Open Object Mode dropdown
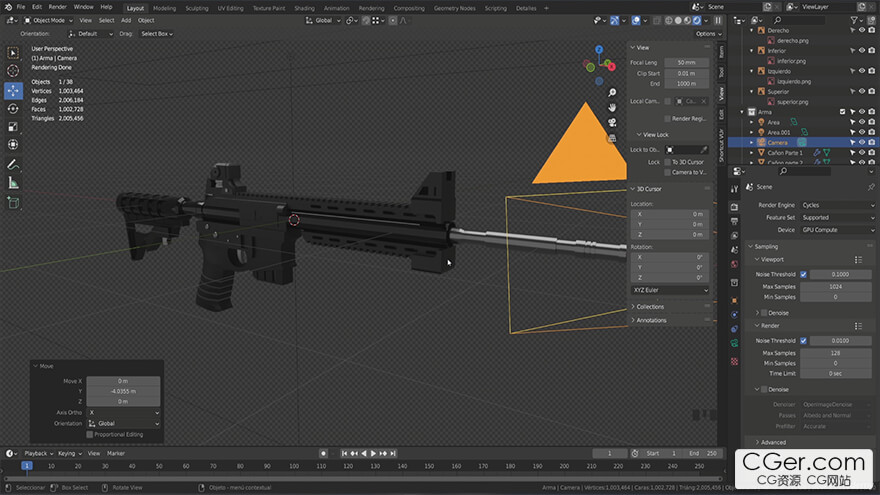 click(48, 20)
